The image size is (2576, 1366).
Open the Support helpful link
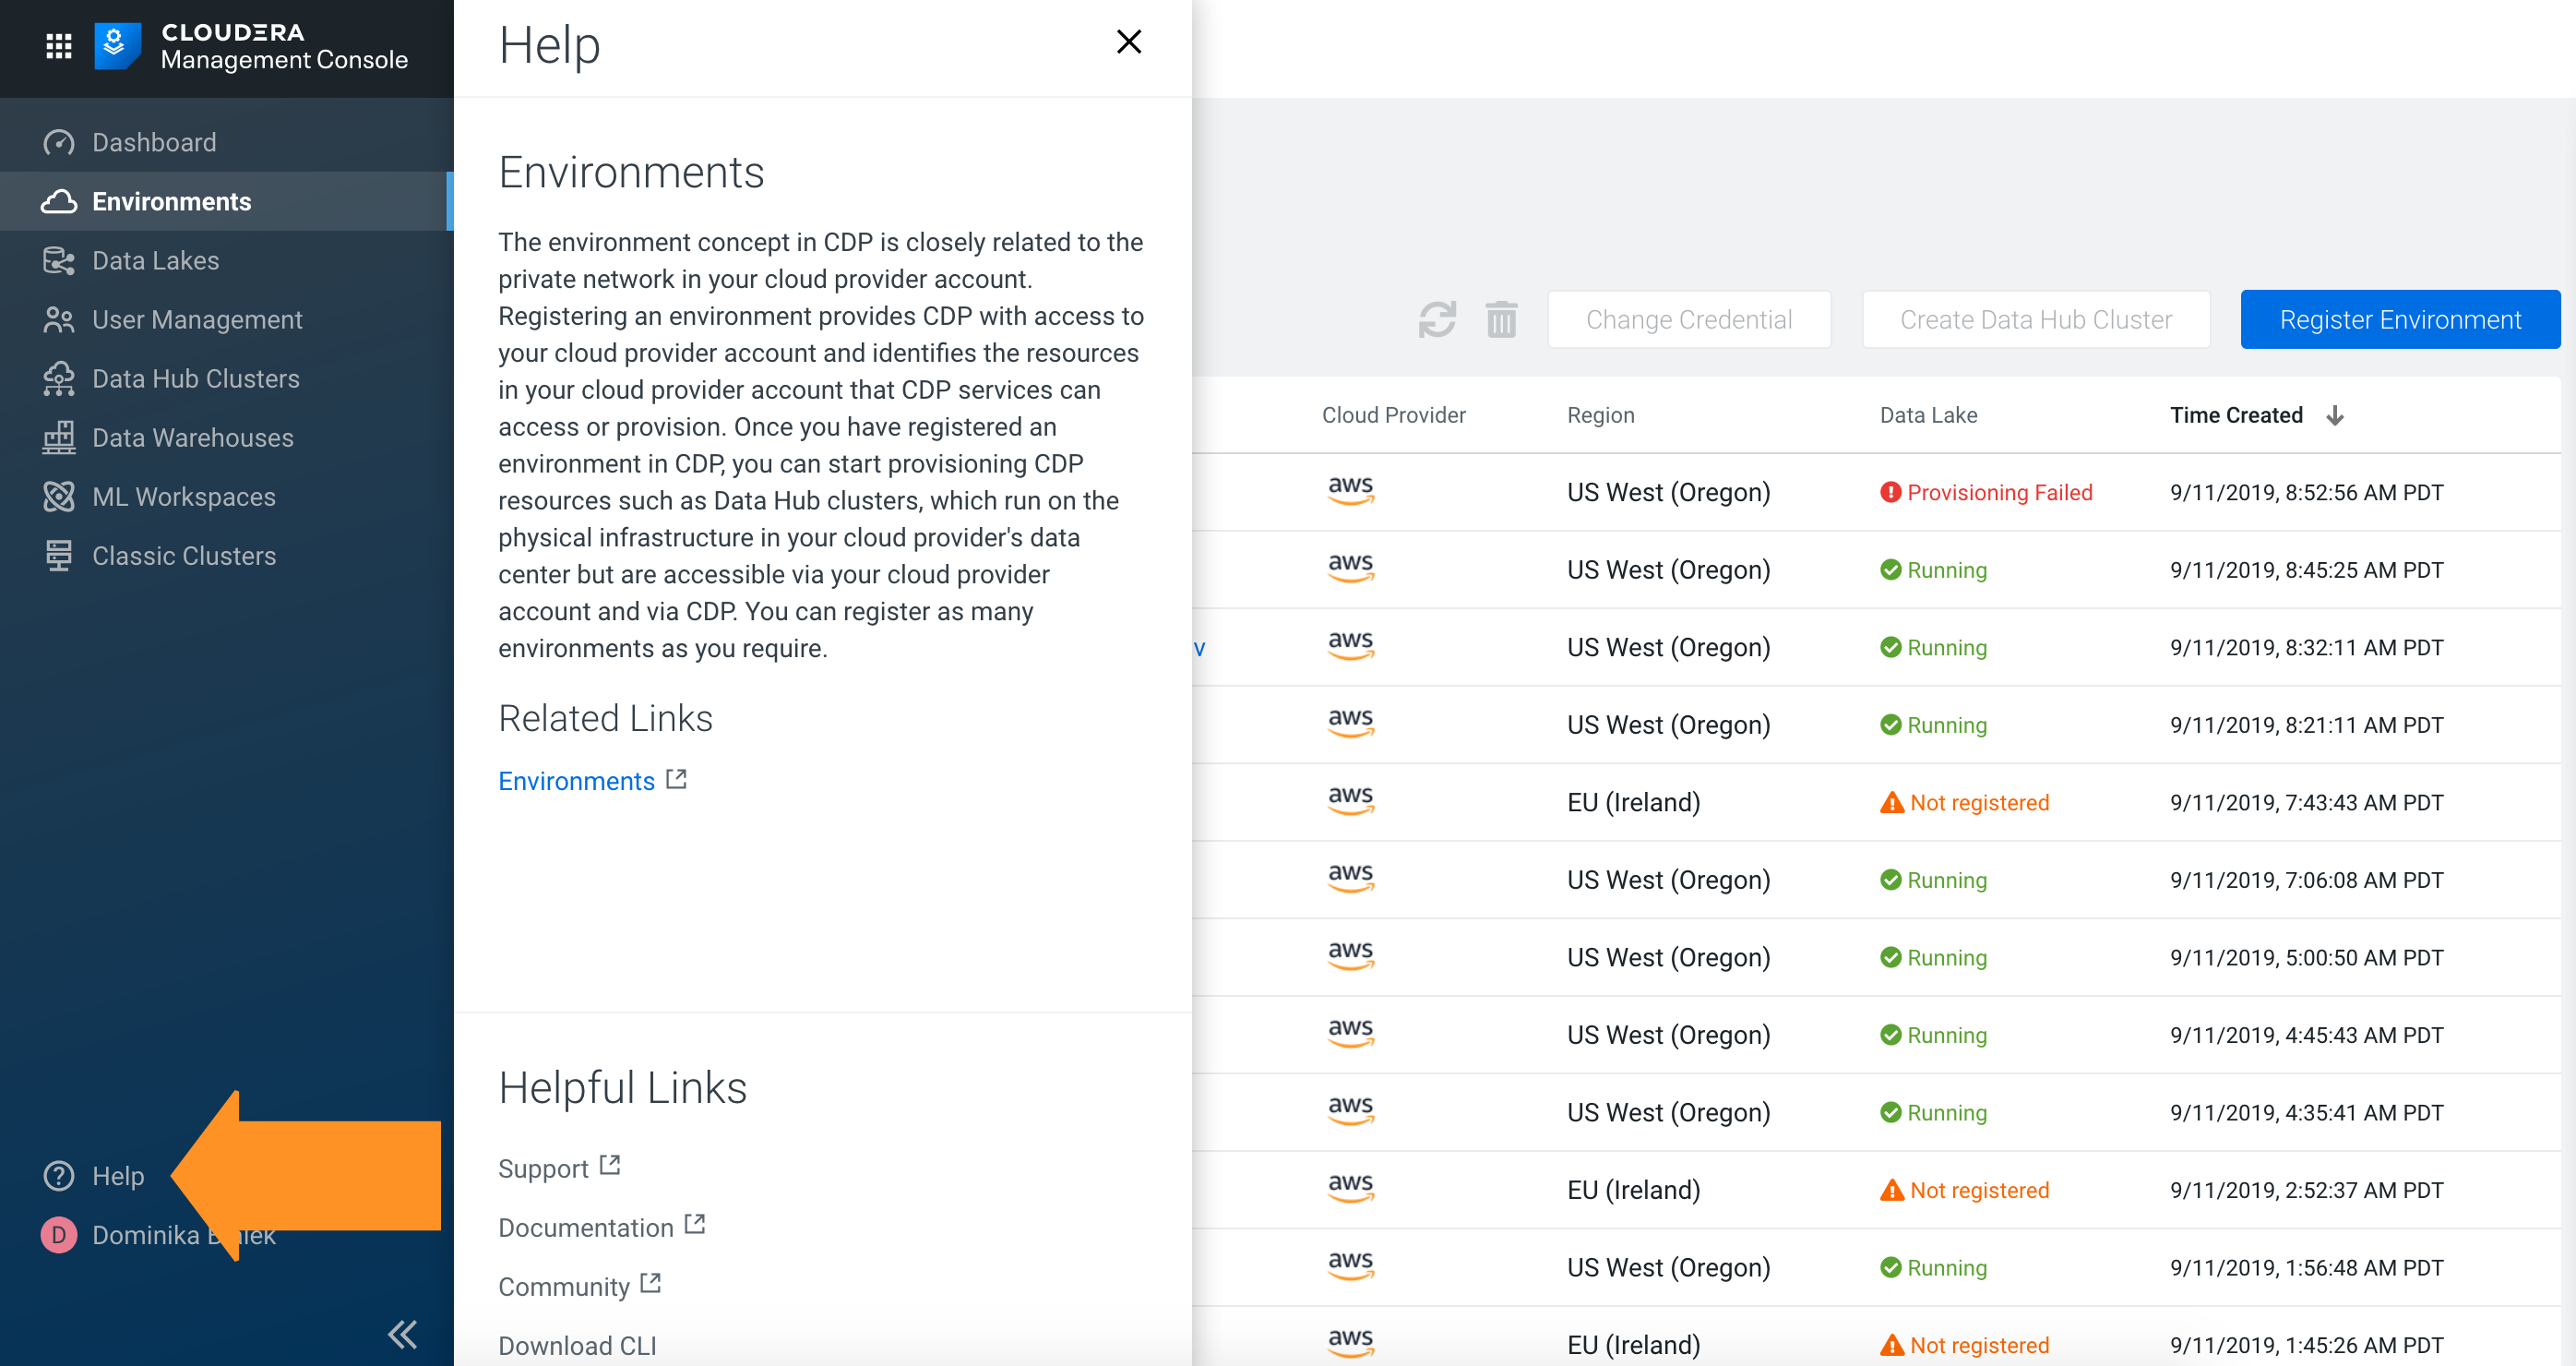pos(543,1168)
